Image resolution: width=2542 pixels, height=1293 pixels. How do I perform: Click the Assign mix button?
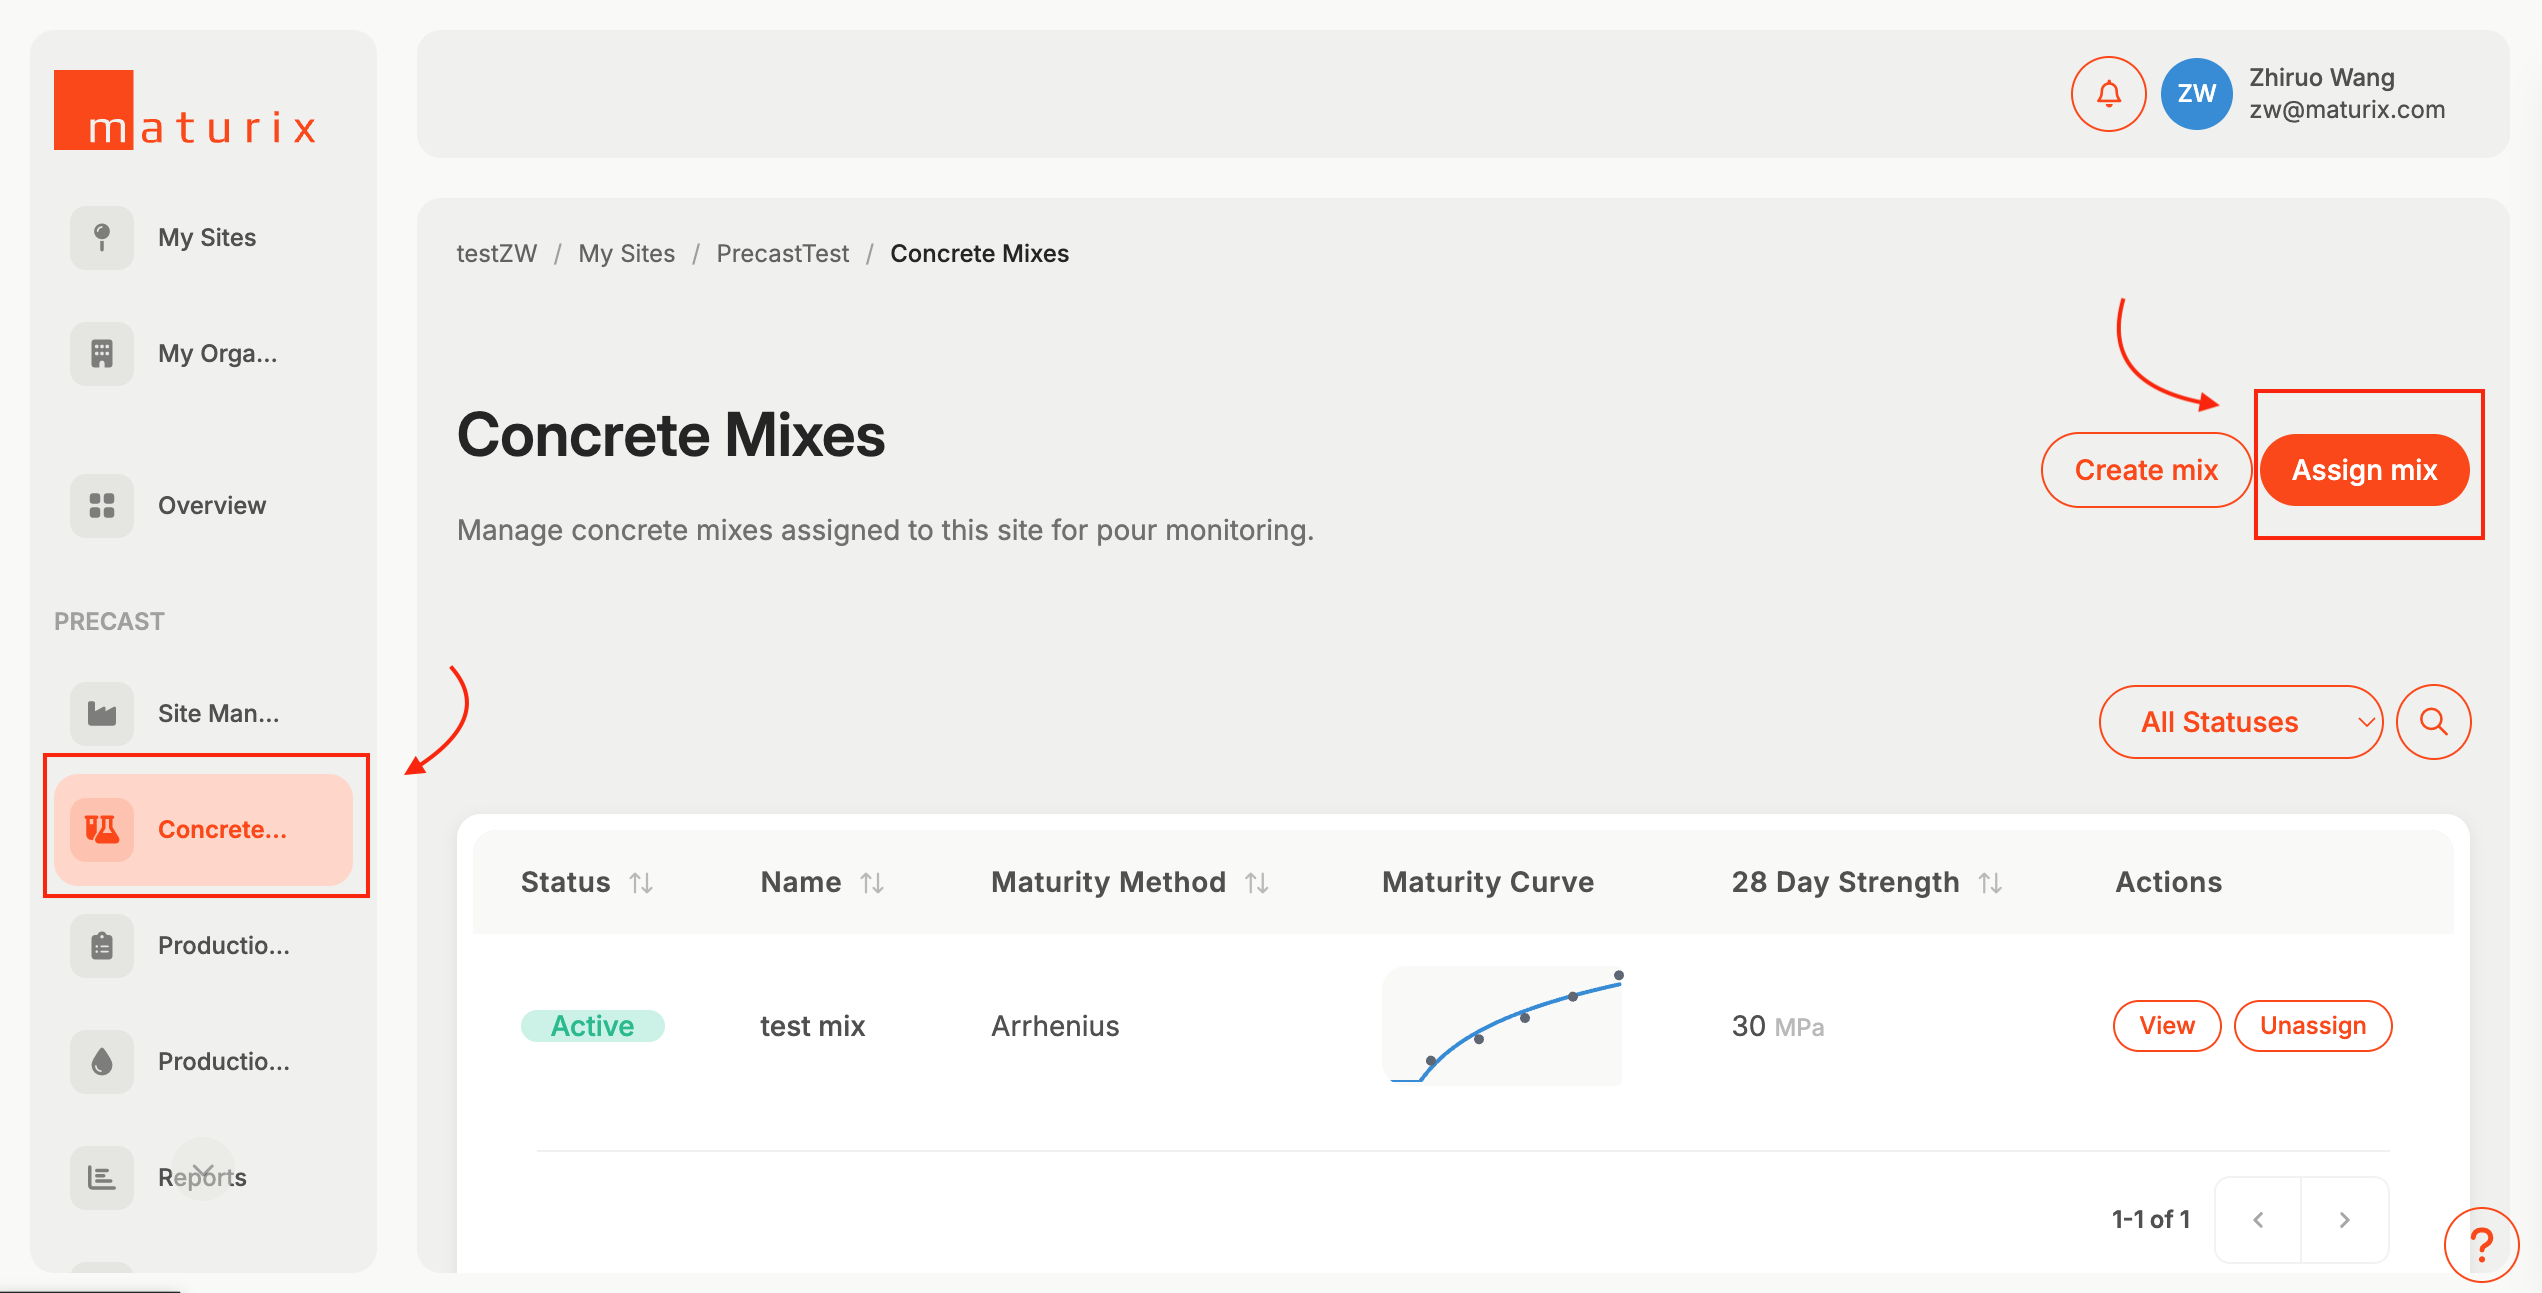2364,470
